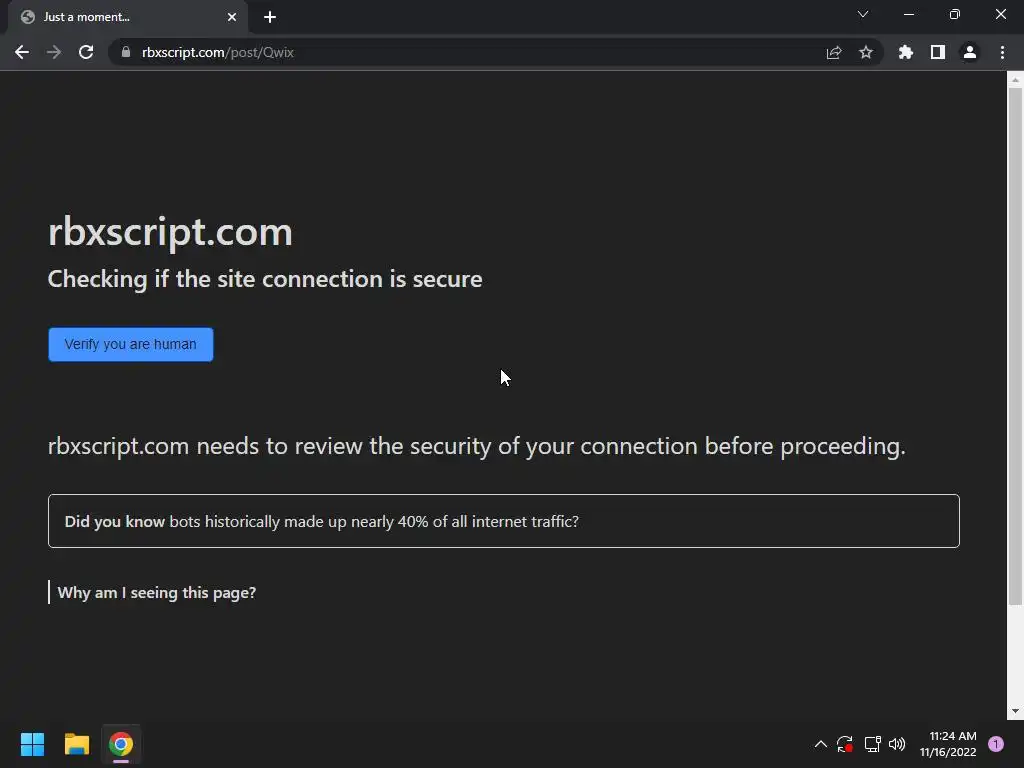This screenshot has width=1024, height=768.
Task: Click the scrollbar up arrow
Action: coord(1015,80)
